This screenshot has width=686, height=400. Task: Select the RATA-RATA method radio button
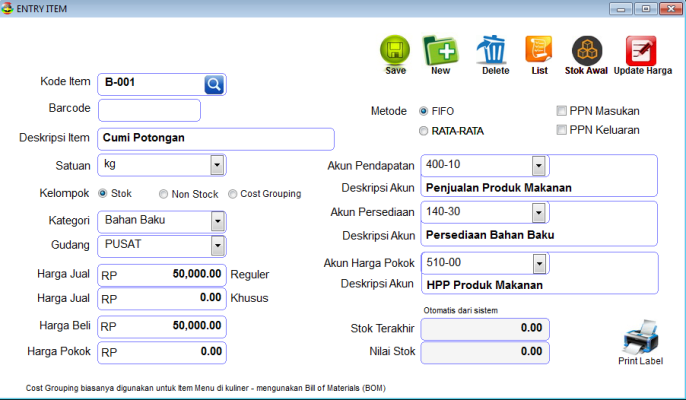point(423,131)
